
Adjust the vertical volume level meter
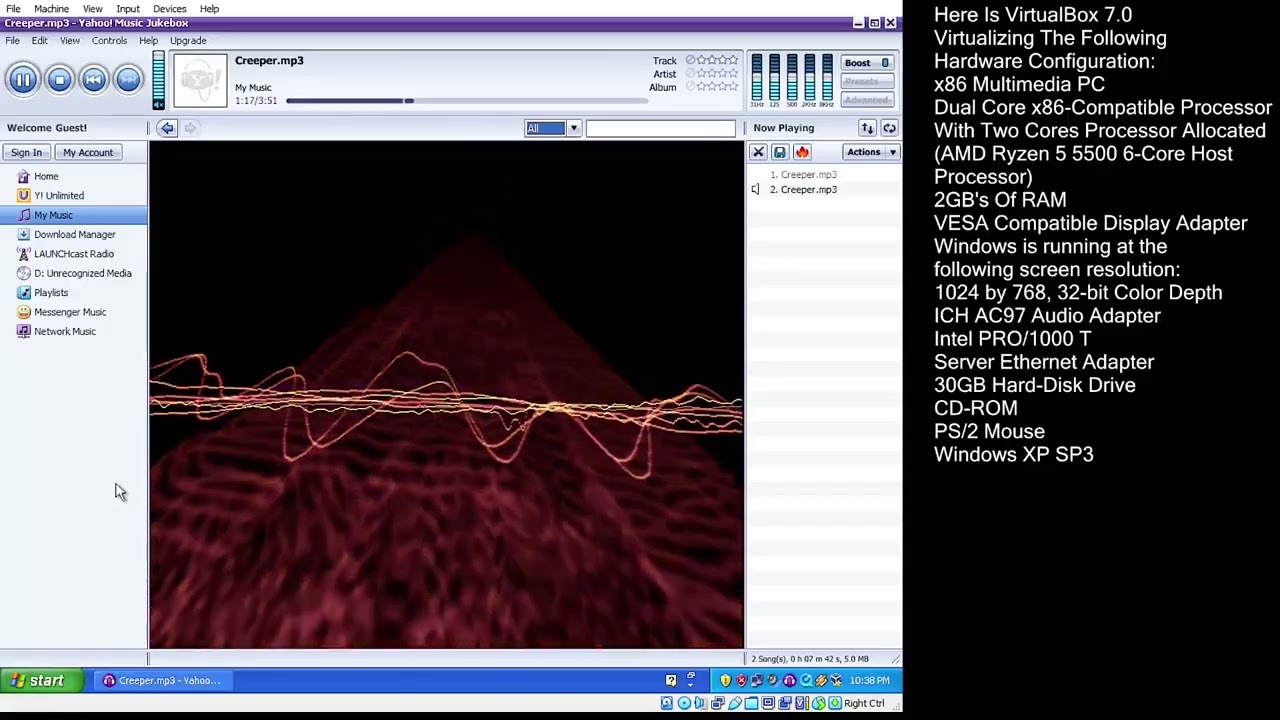(158, 74)
